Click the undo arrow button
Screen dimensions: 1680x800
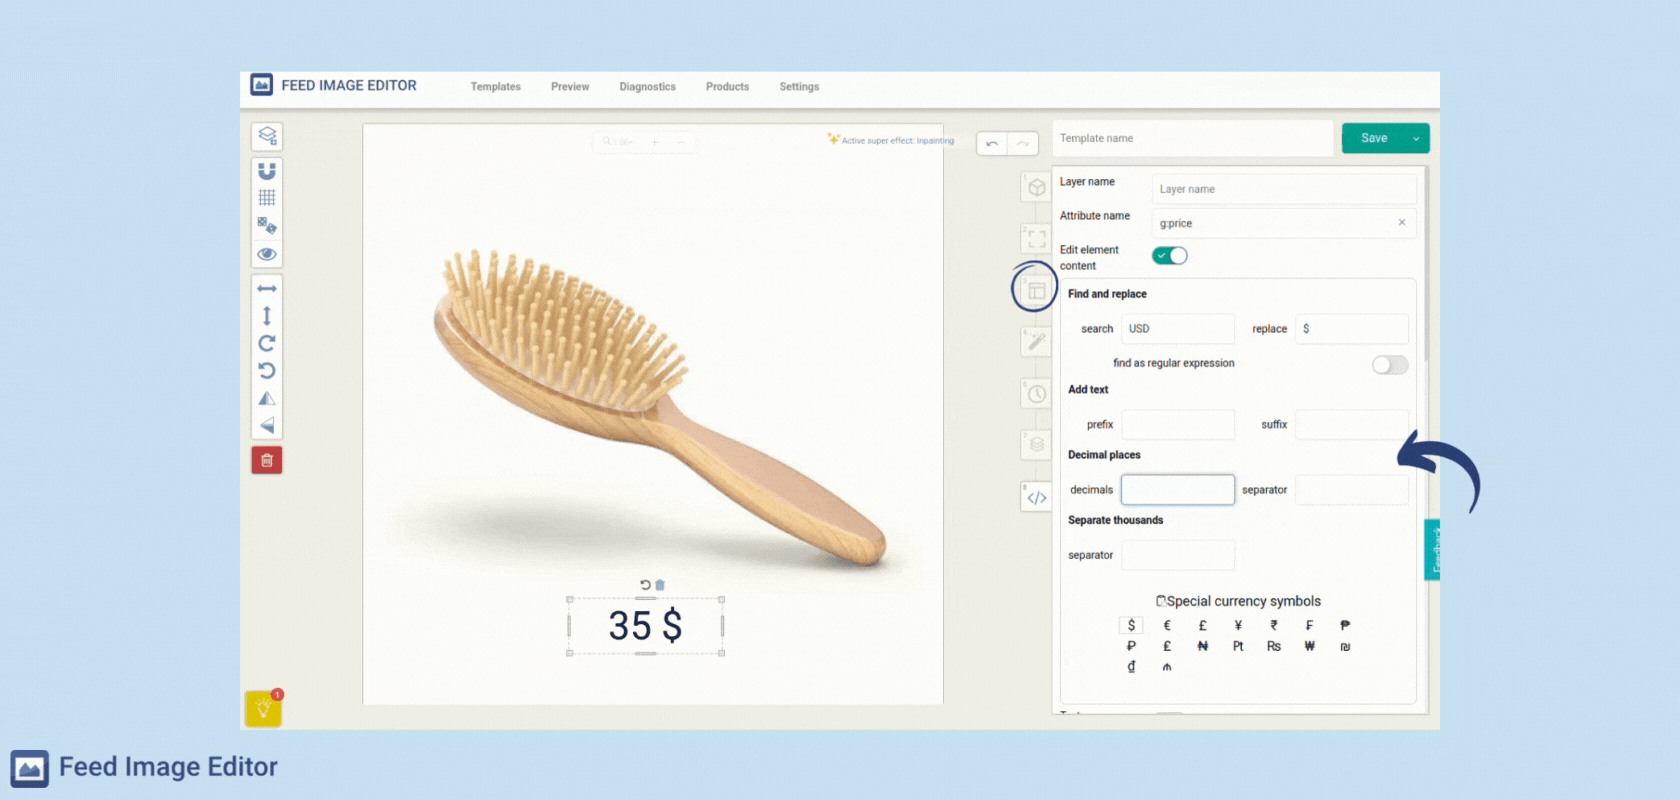[x=991, y=144]
